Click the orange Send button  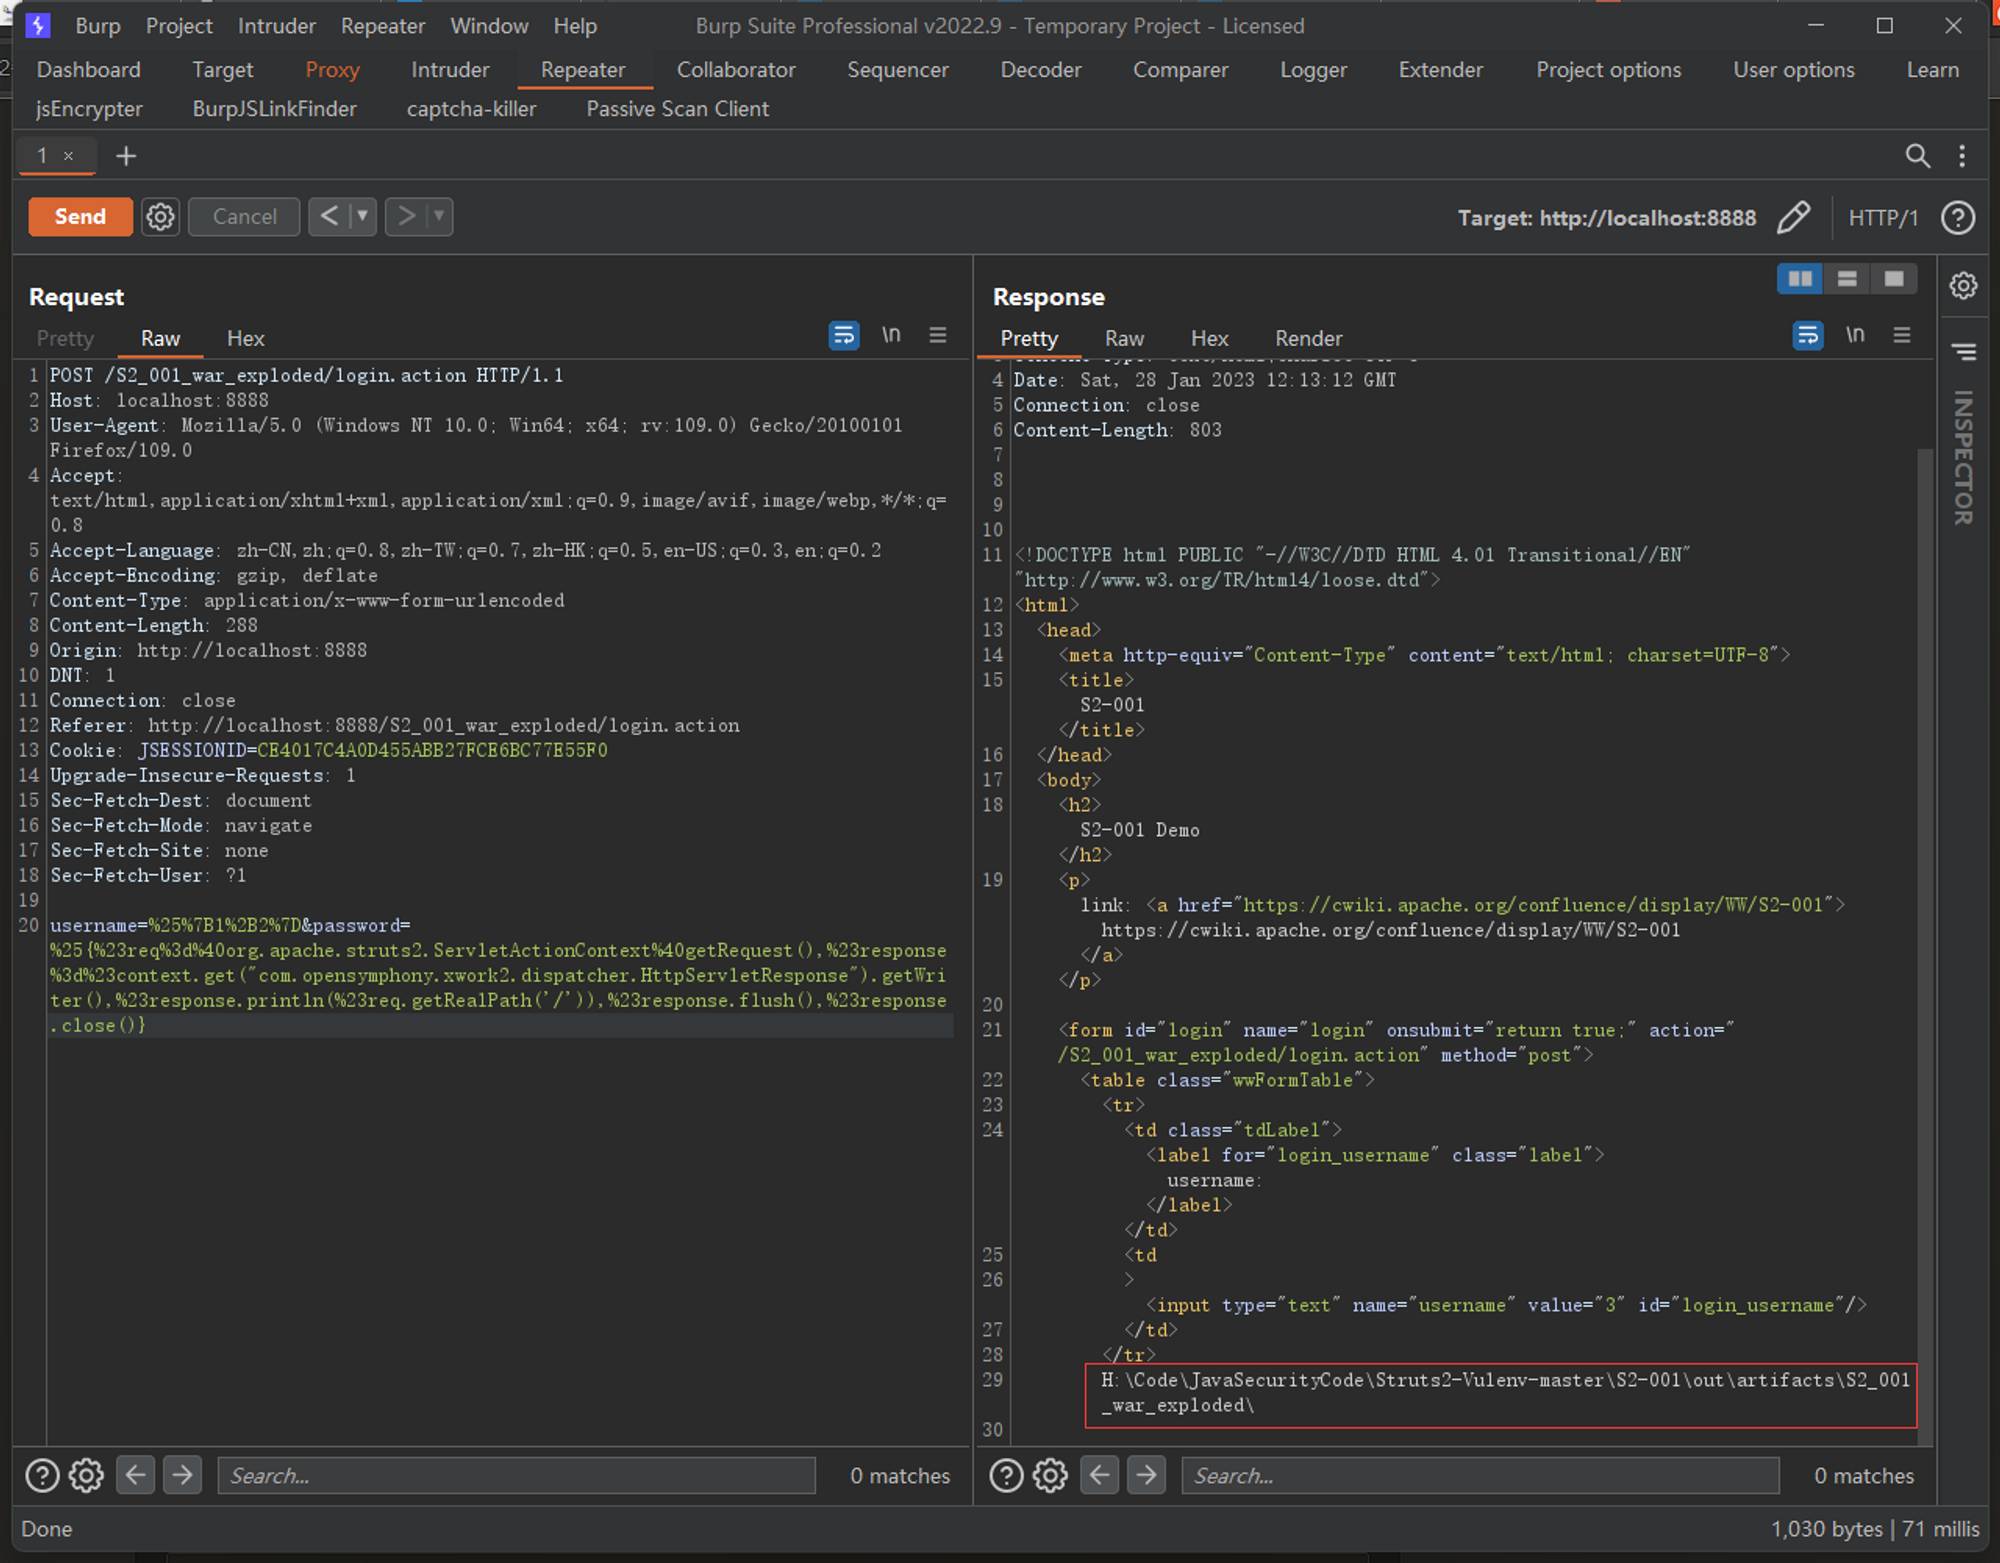click(x=80, y=217)
